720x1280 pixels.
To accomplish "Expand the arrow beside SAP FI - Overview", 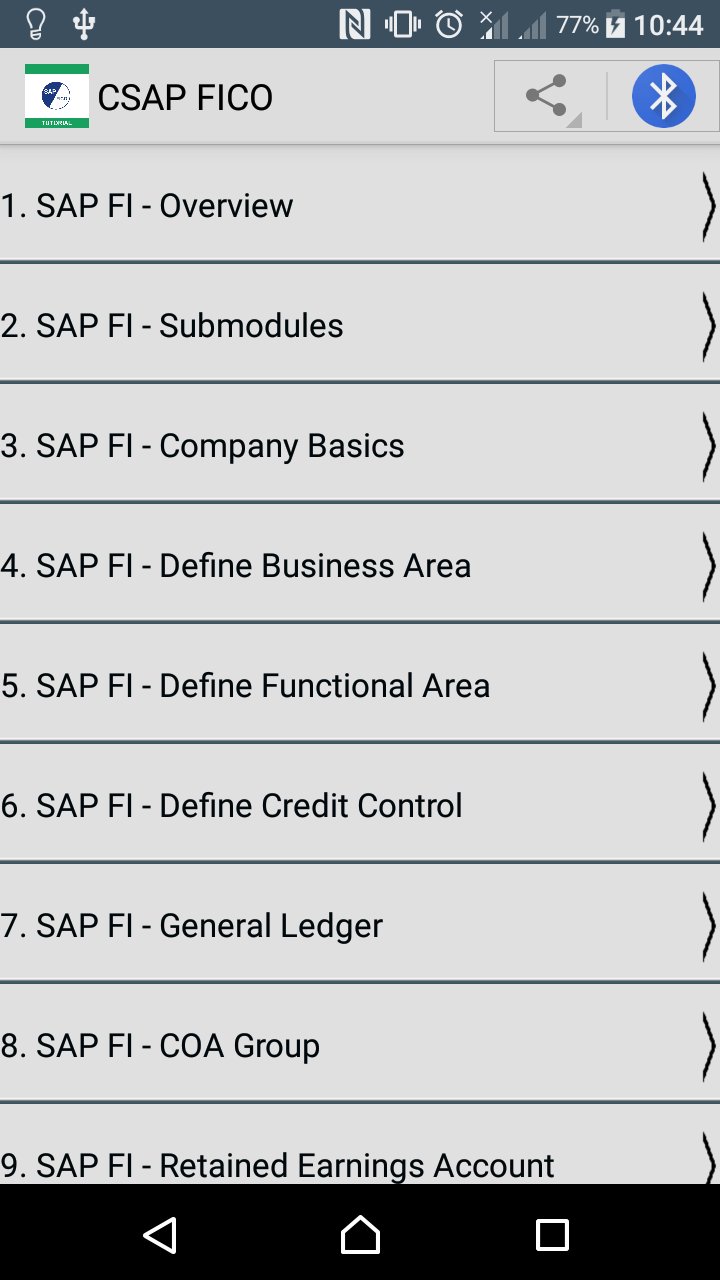I will point(708,206).
